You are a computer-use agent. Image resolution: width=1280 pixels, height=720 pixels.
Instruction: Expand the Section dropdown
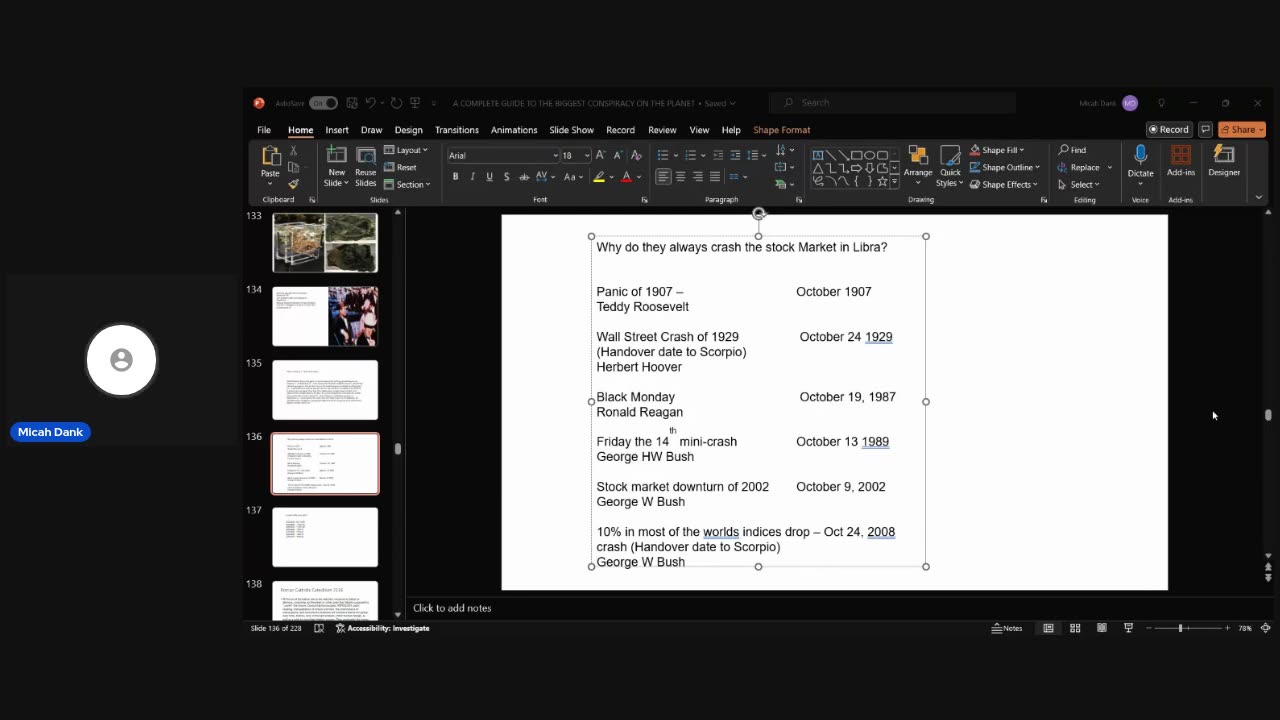click(407, 184)
